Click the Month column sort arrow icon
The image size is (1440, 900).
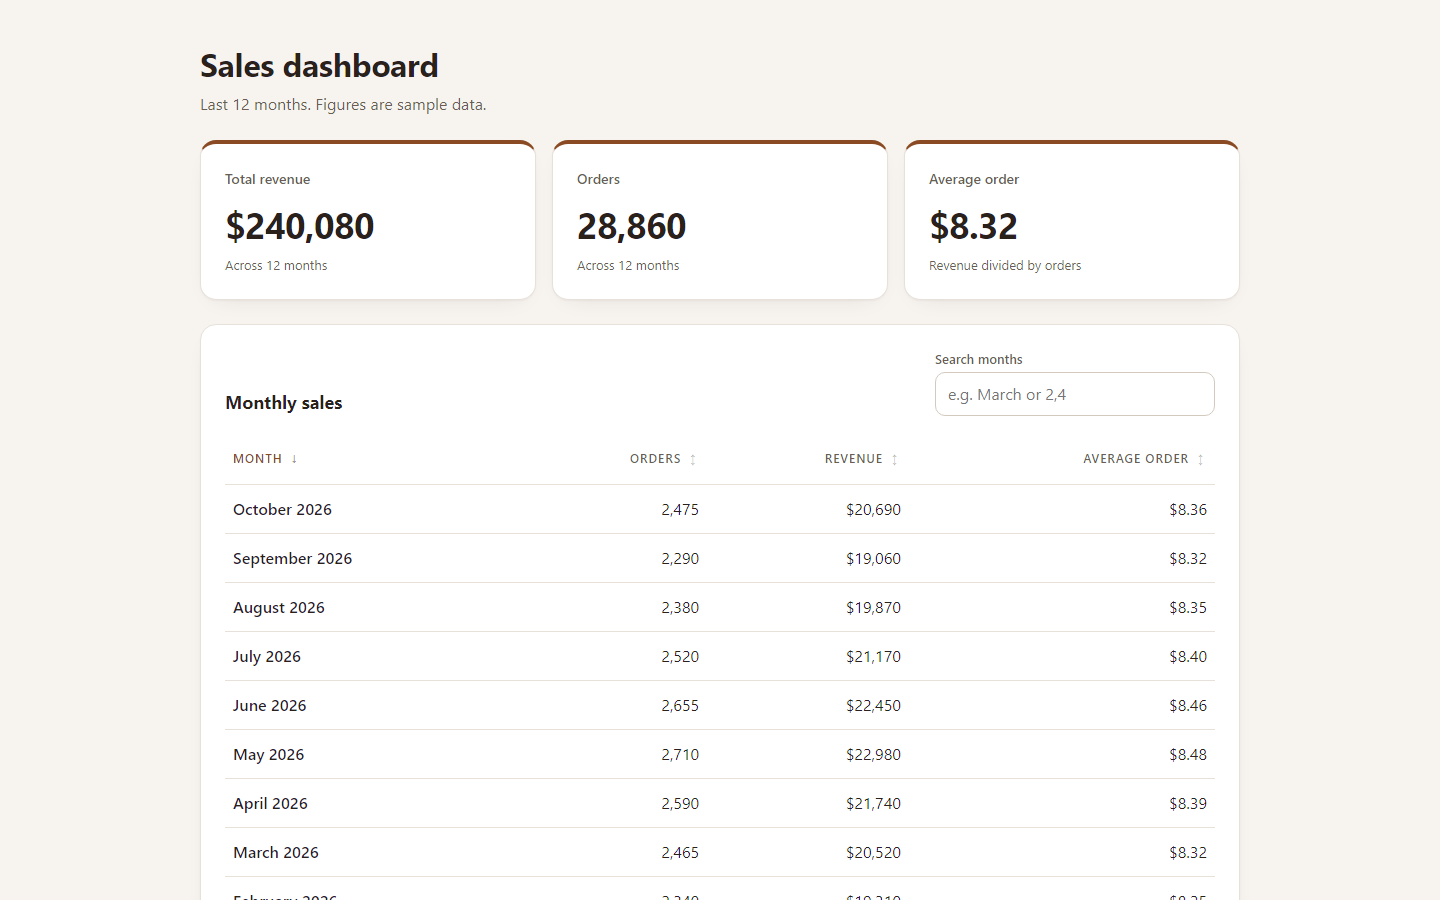(x=294, y=459)
